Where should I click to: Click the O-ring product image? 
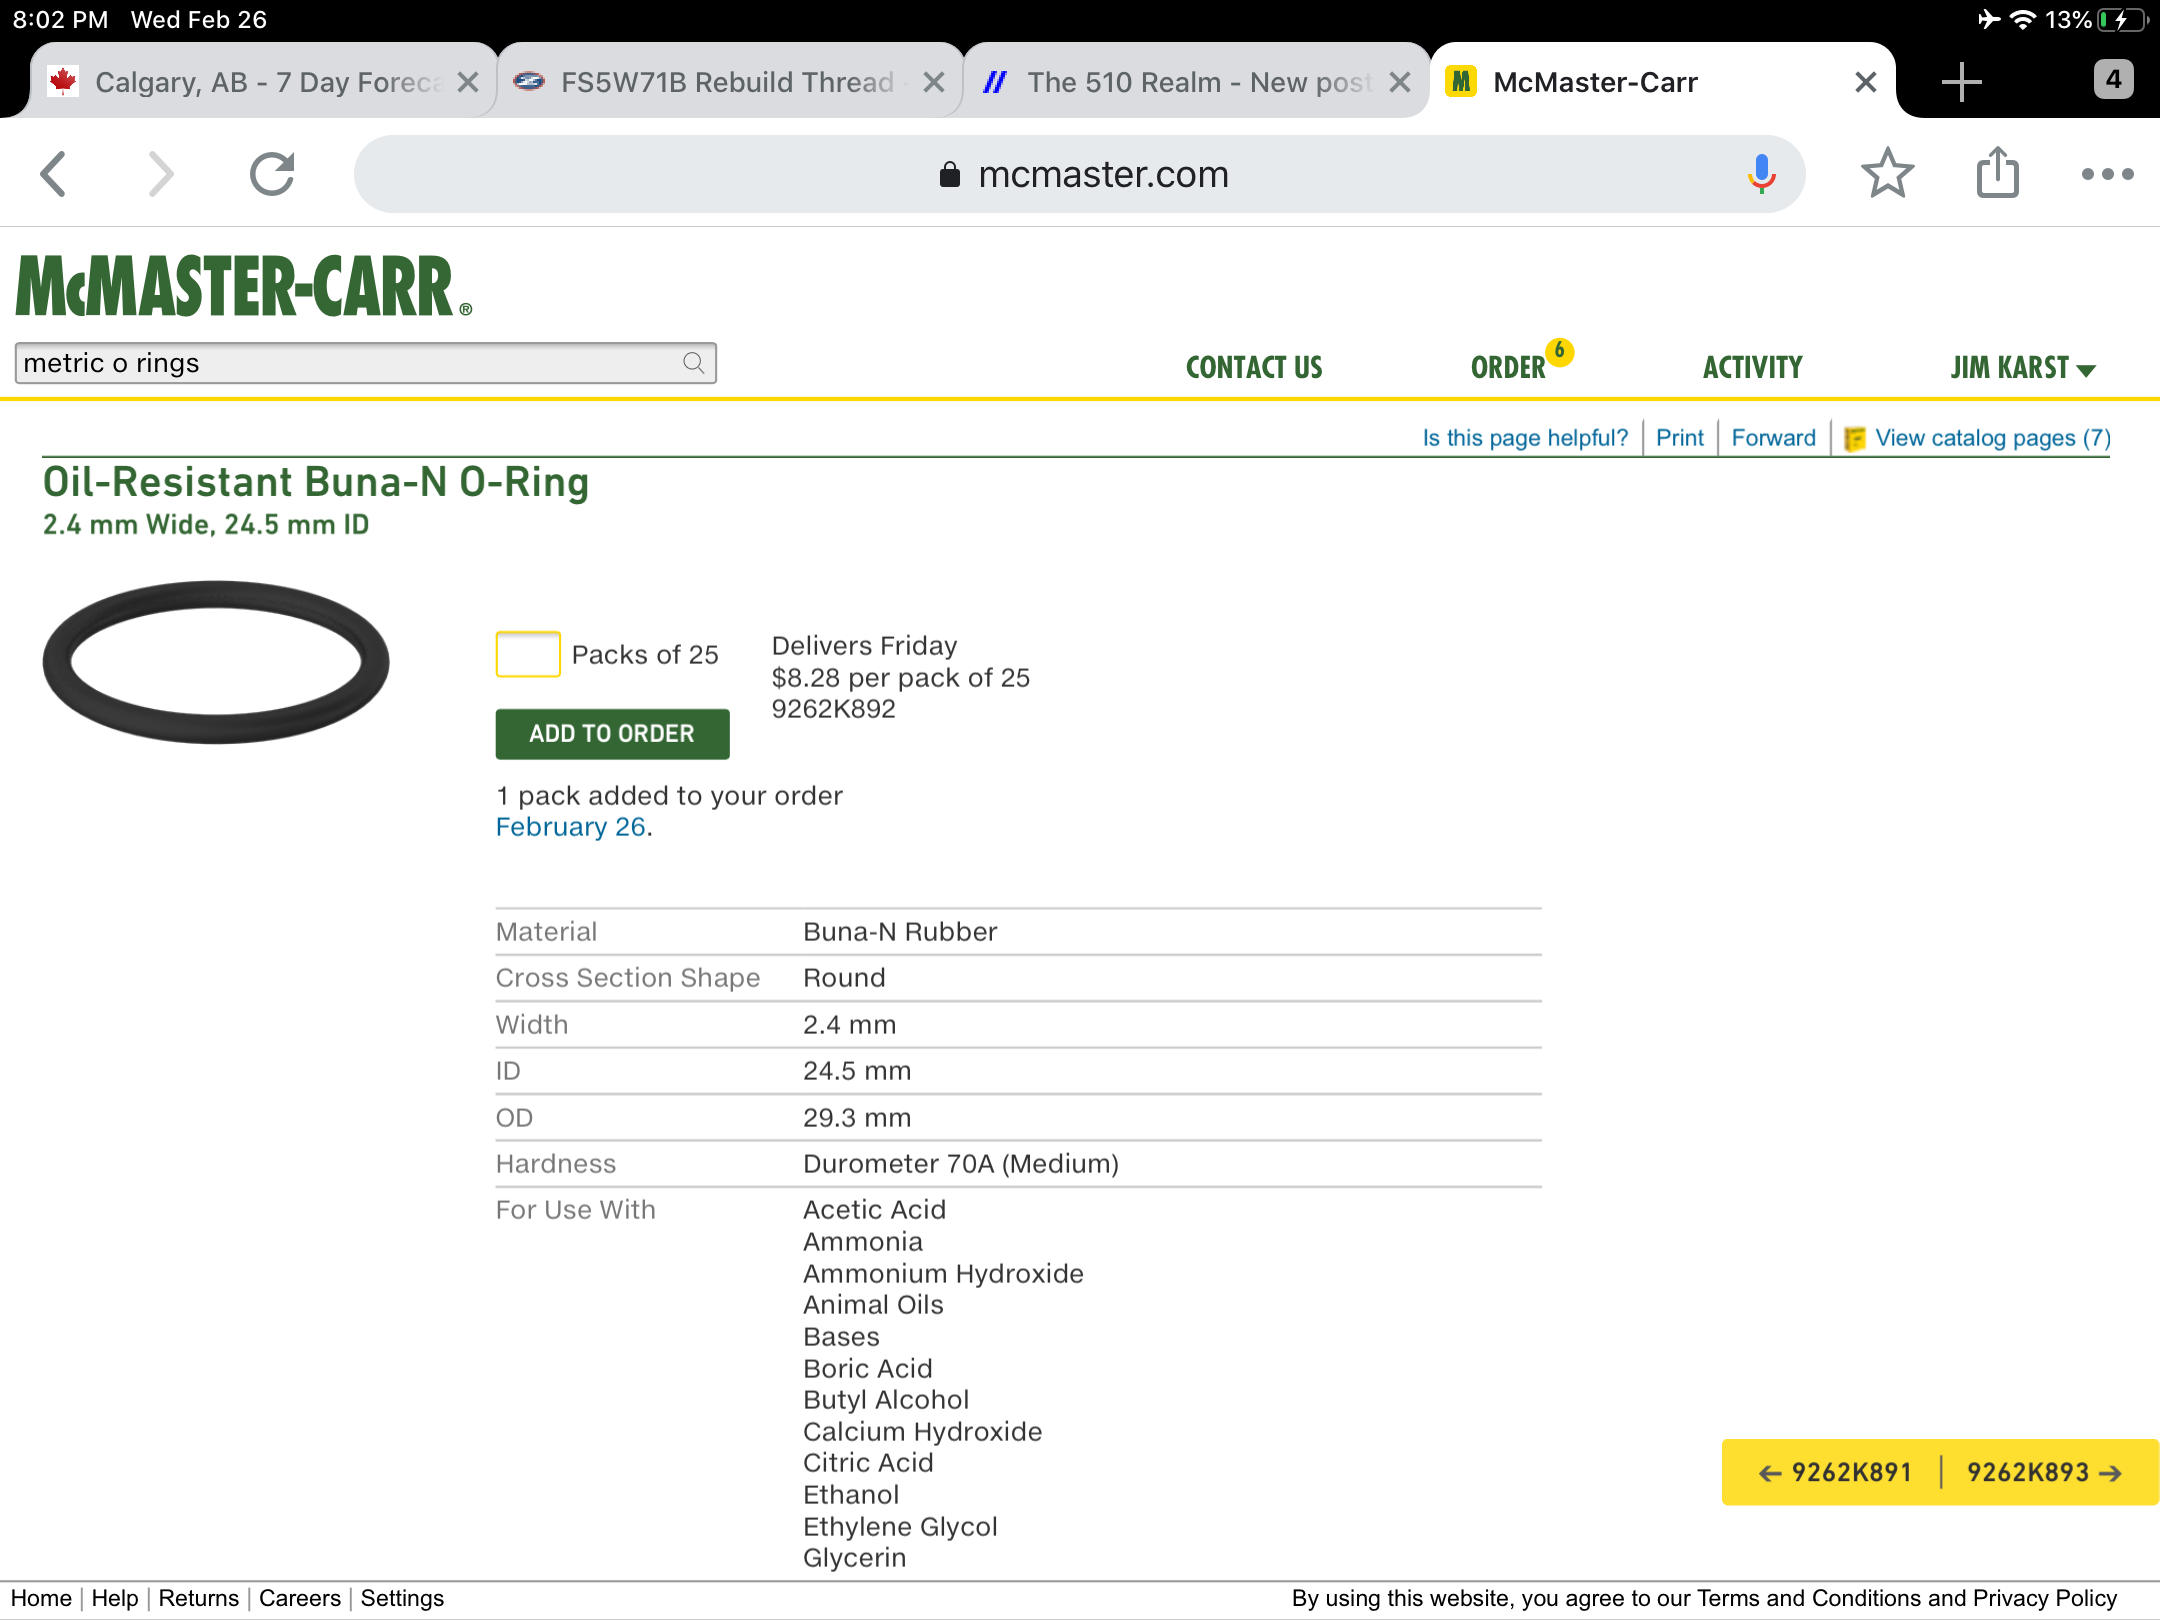click(x=216, y=661)
